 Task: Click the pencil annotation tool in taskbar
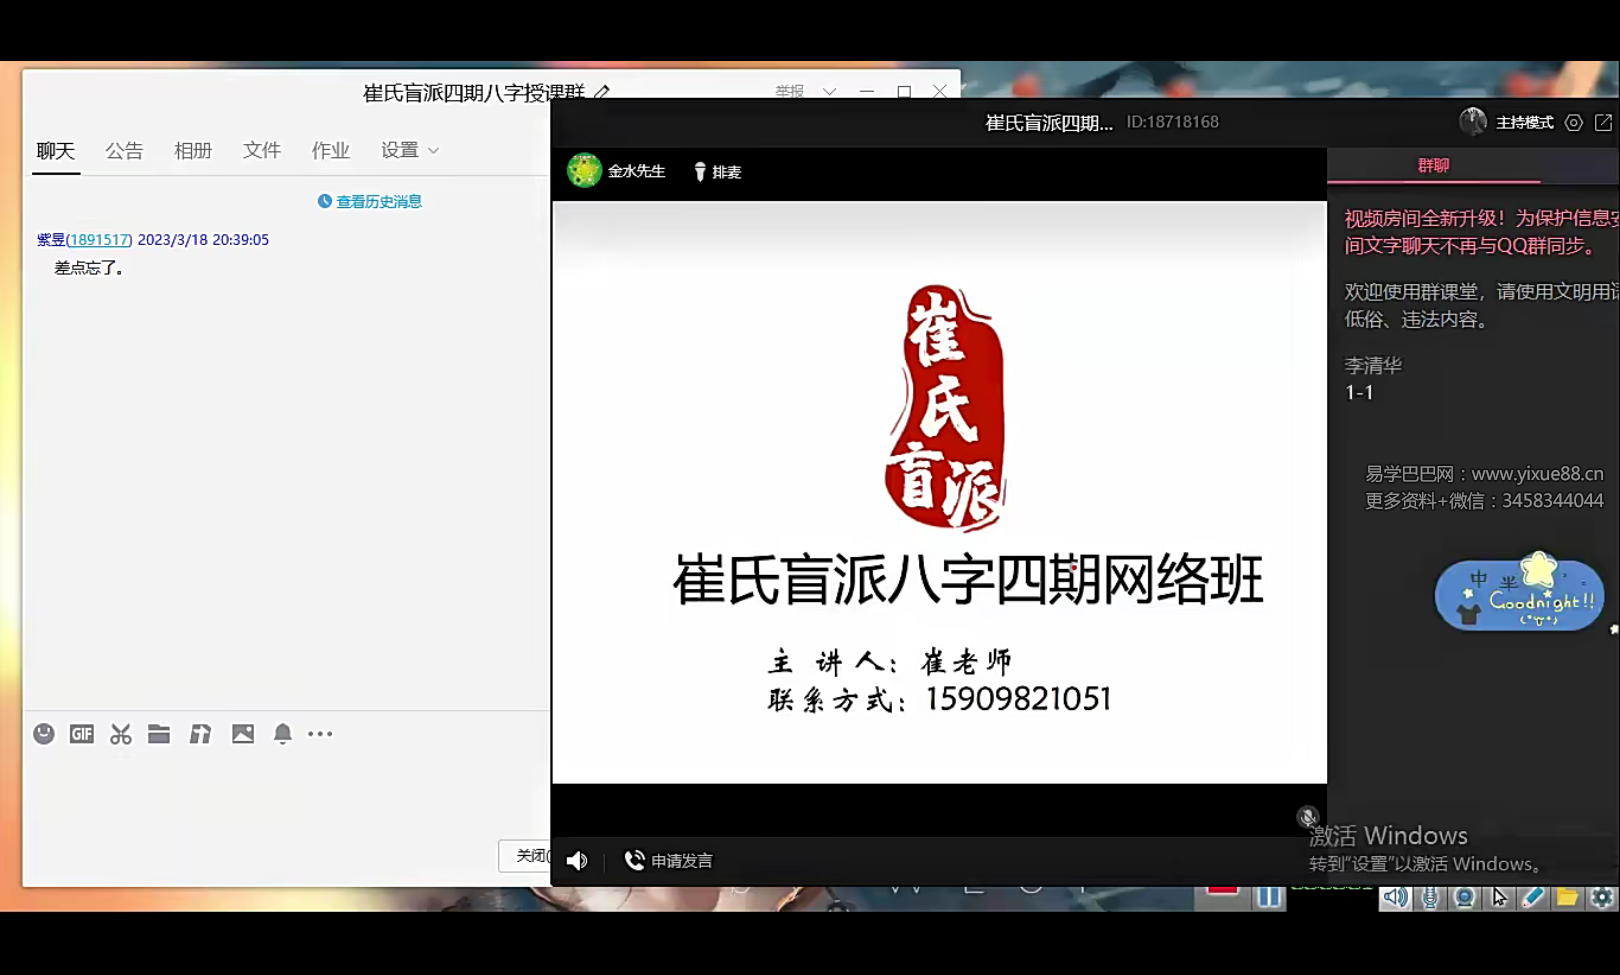point(1530,897)
